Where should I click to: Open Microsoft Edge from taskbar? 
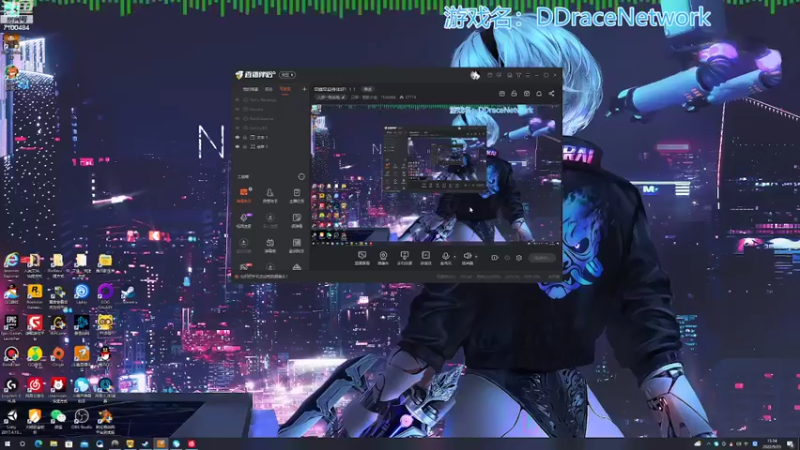click(38, 444)
